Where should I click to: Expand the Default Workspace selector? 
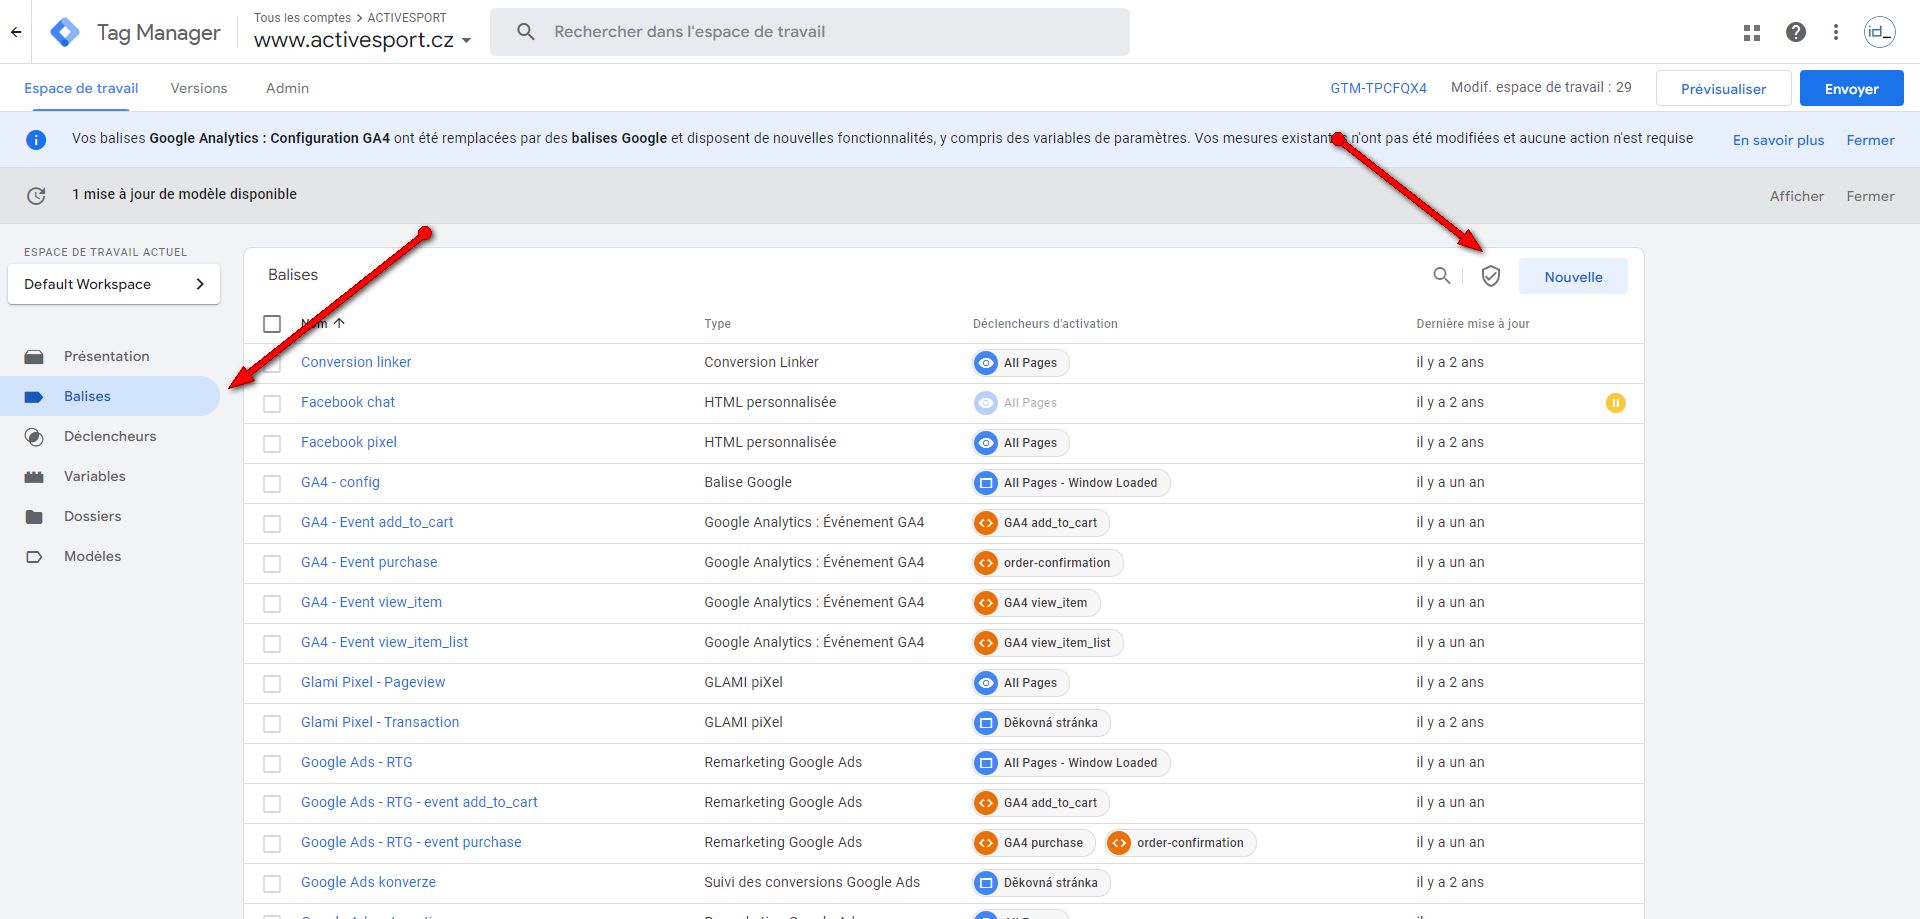pyautogui.click(x=114, y=284)
